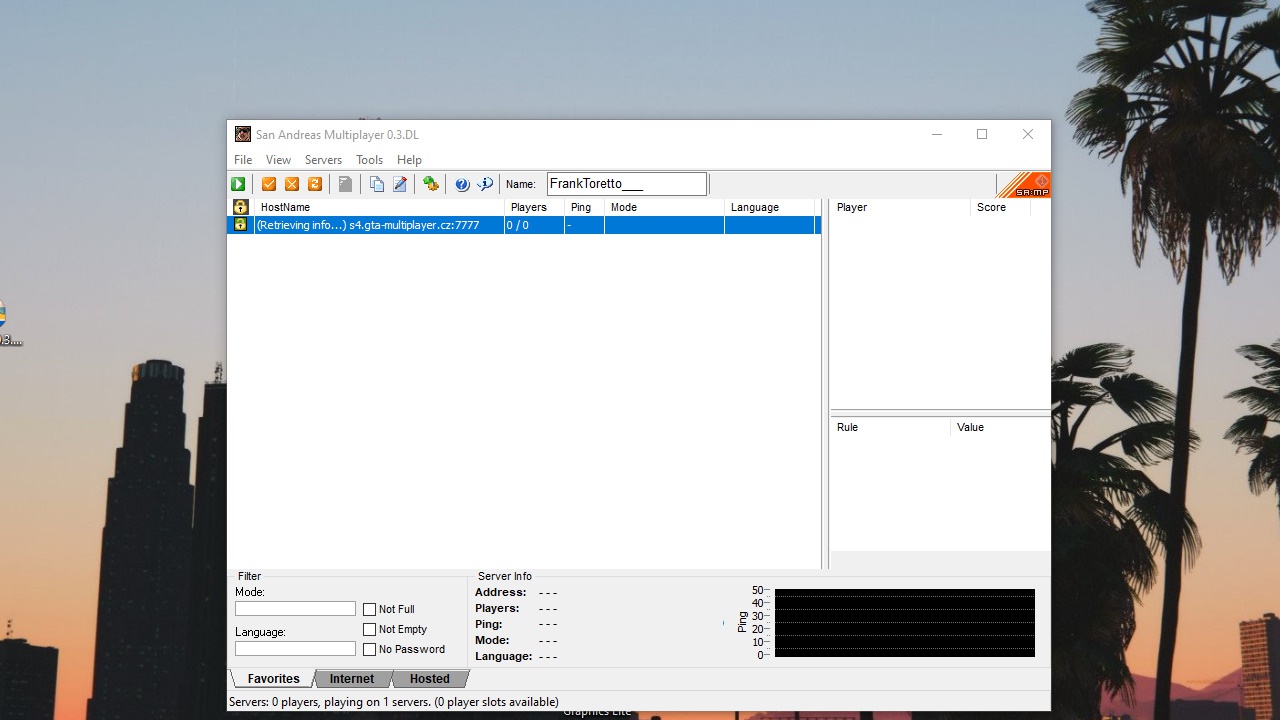Open the View menu

(x=278, y=160)
